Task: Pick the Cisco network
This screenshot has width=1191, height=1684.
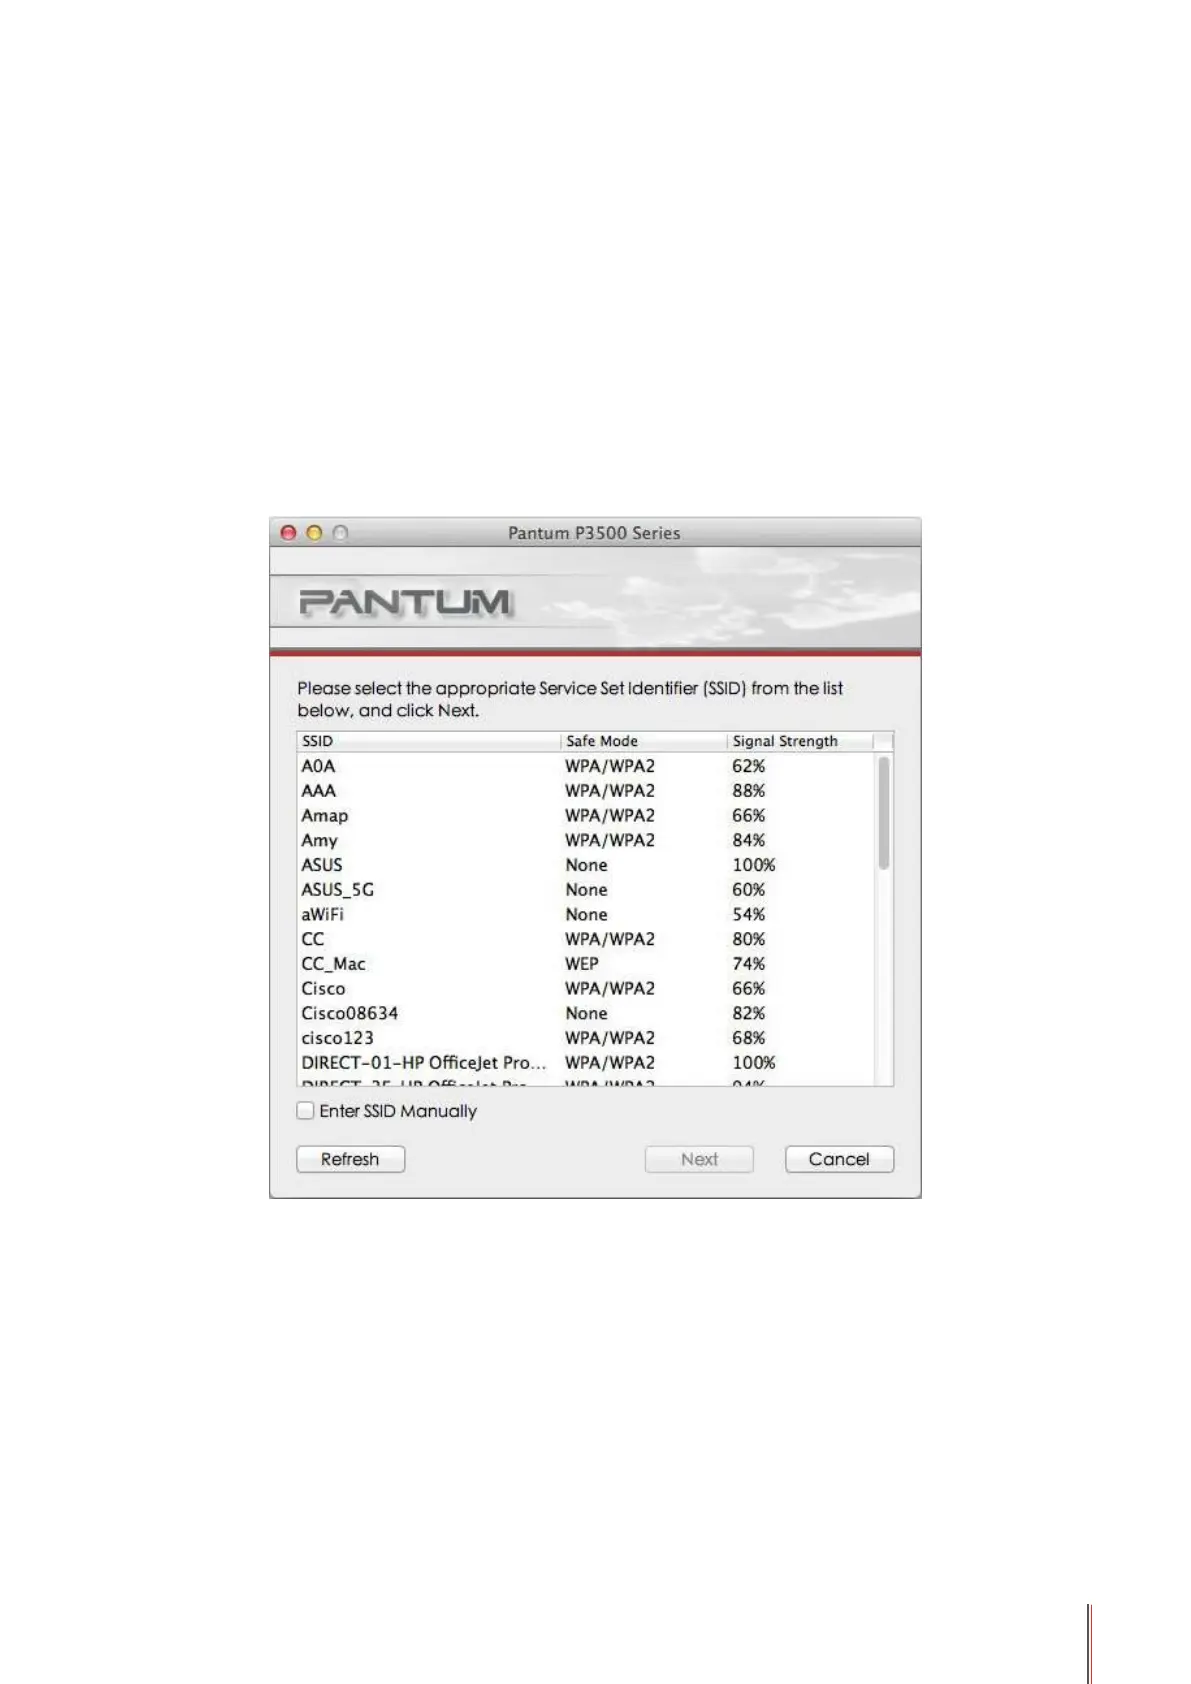Action: tap(586, 988)
